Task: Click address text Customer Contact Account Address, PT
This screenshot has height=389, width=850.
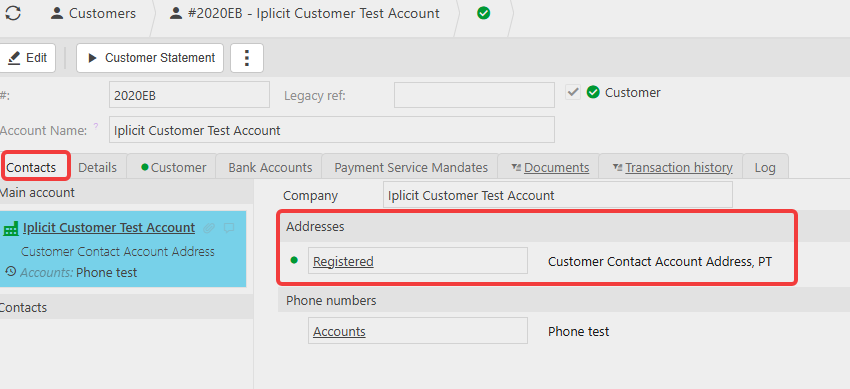Action: point(660,262)
